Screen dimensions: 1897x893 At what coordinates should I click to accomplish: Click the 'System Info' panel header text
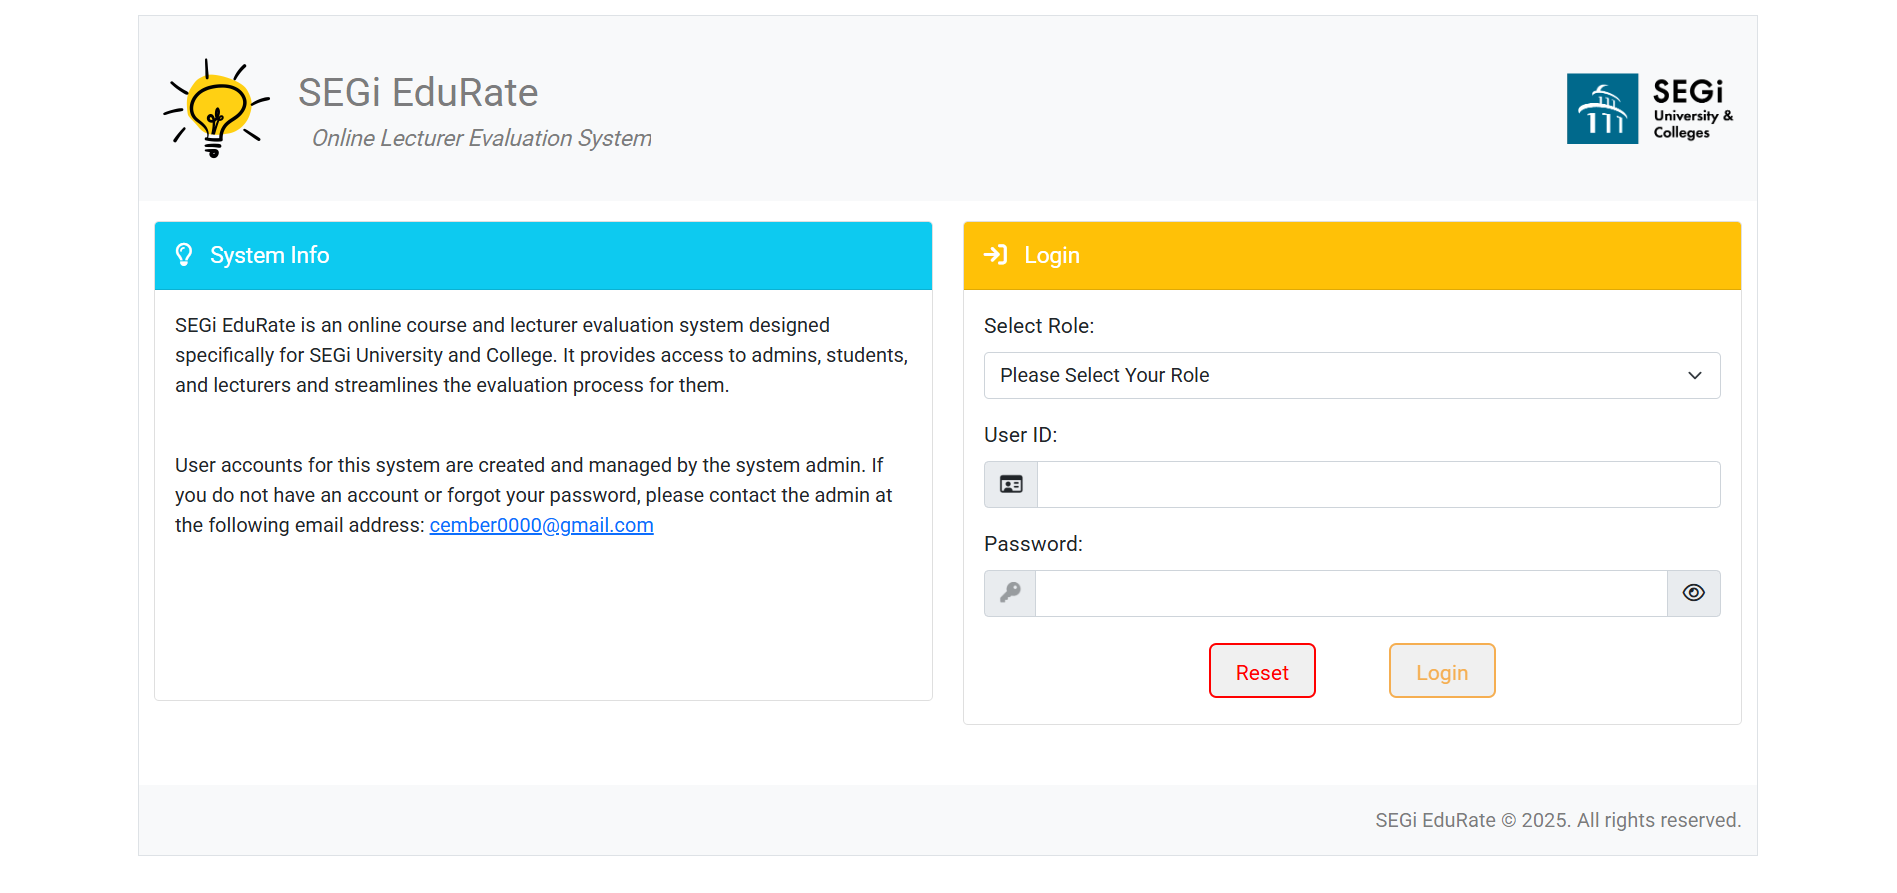(x=269, y=255)
